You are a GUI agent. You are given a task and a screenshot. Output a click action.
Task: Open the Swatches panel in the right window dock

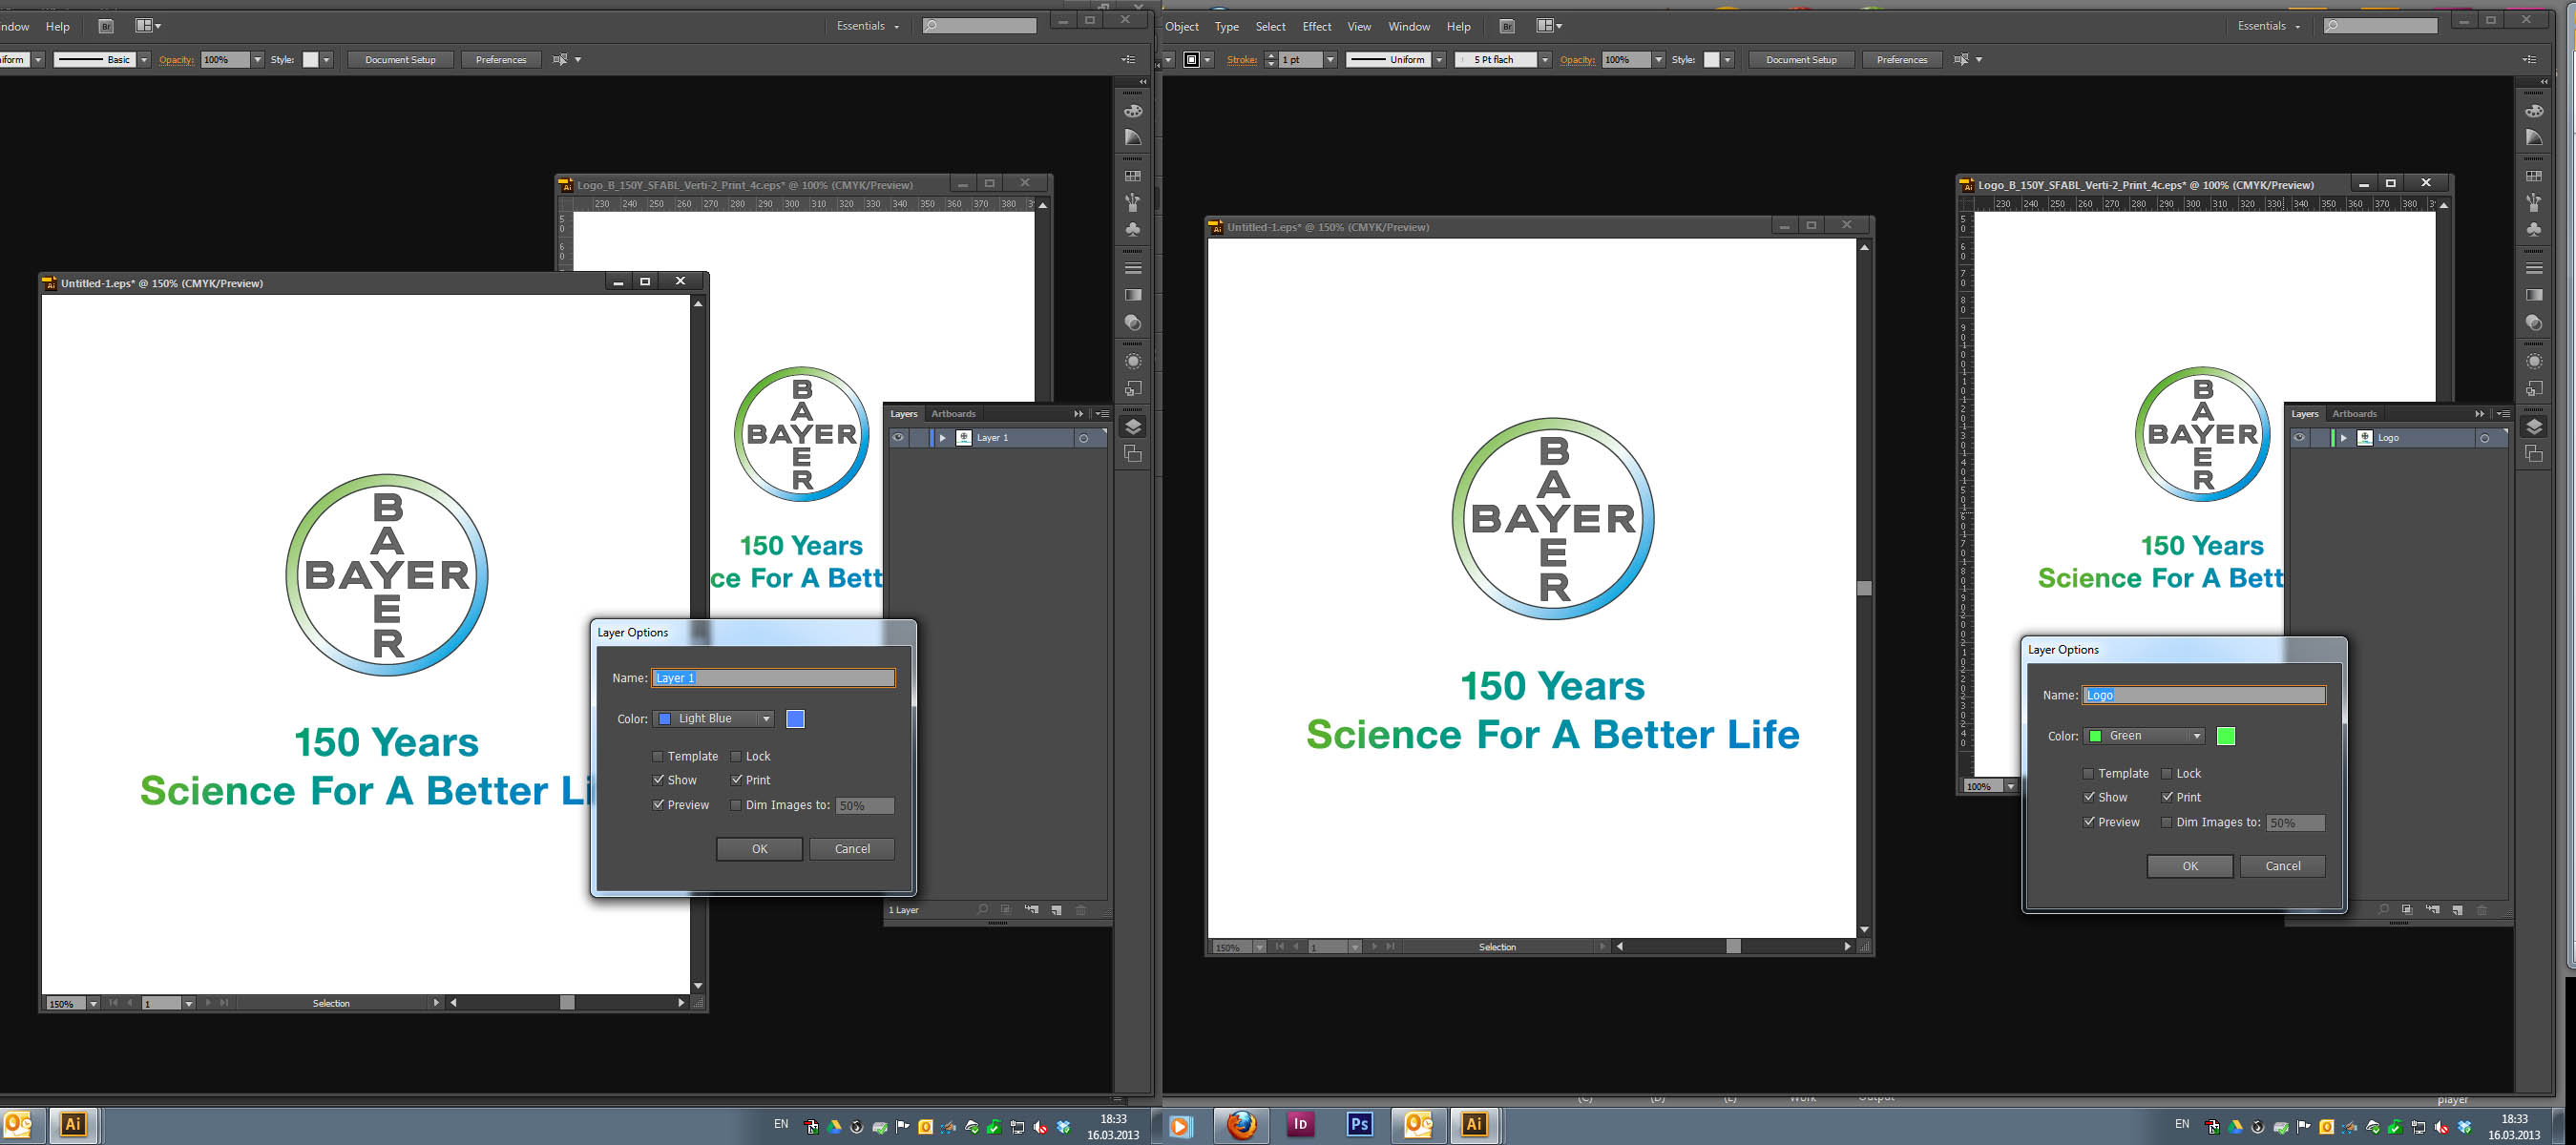pyautogui.click(x=2534, y=176)
